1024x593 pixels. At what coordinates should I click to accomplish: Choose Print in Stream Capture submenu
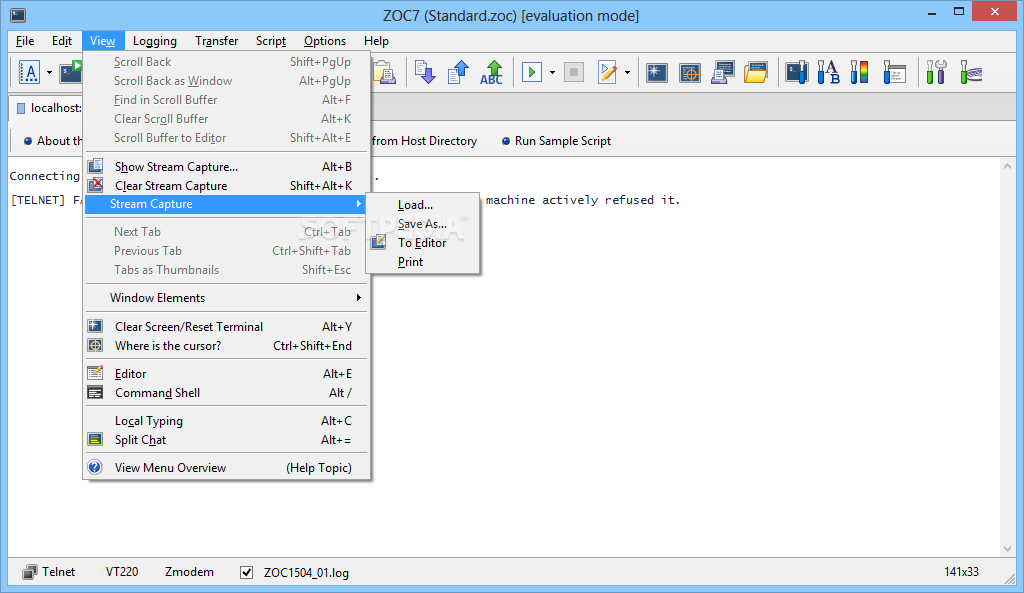(x=422, y=261)
